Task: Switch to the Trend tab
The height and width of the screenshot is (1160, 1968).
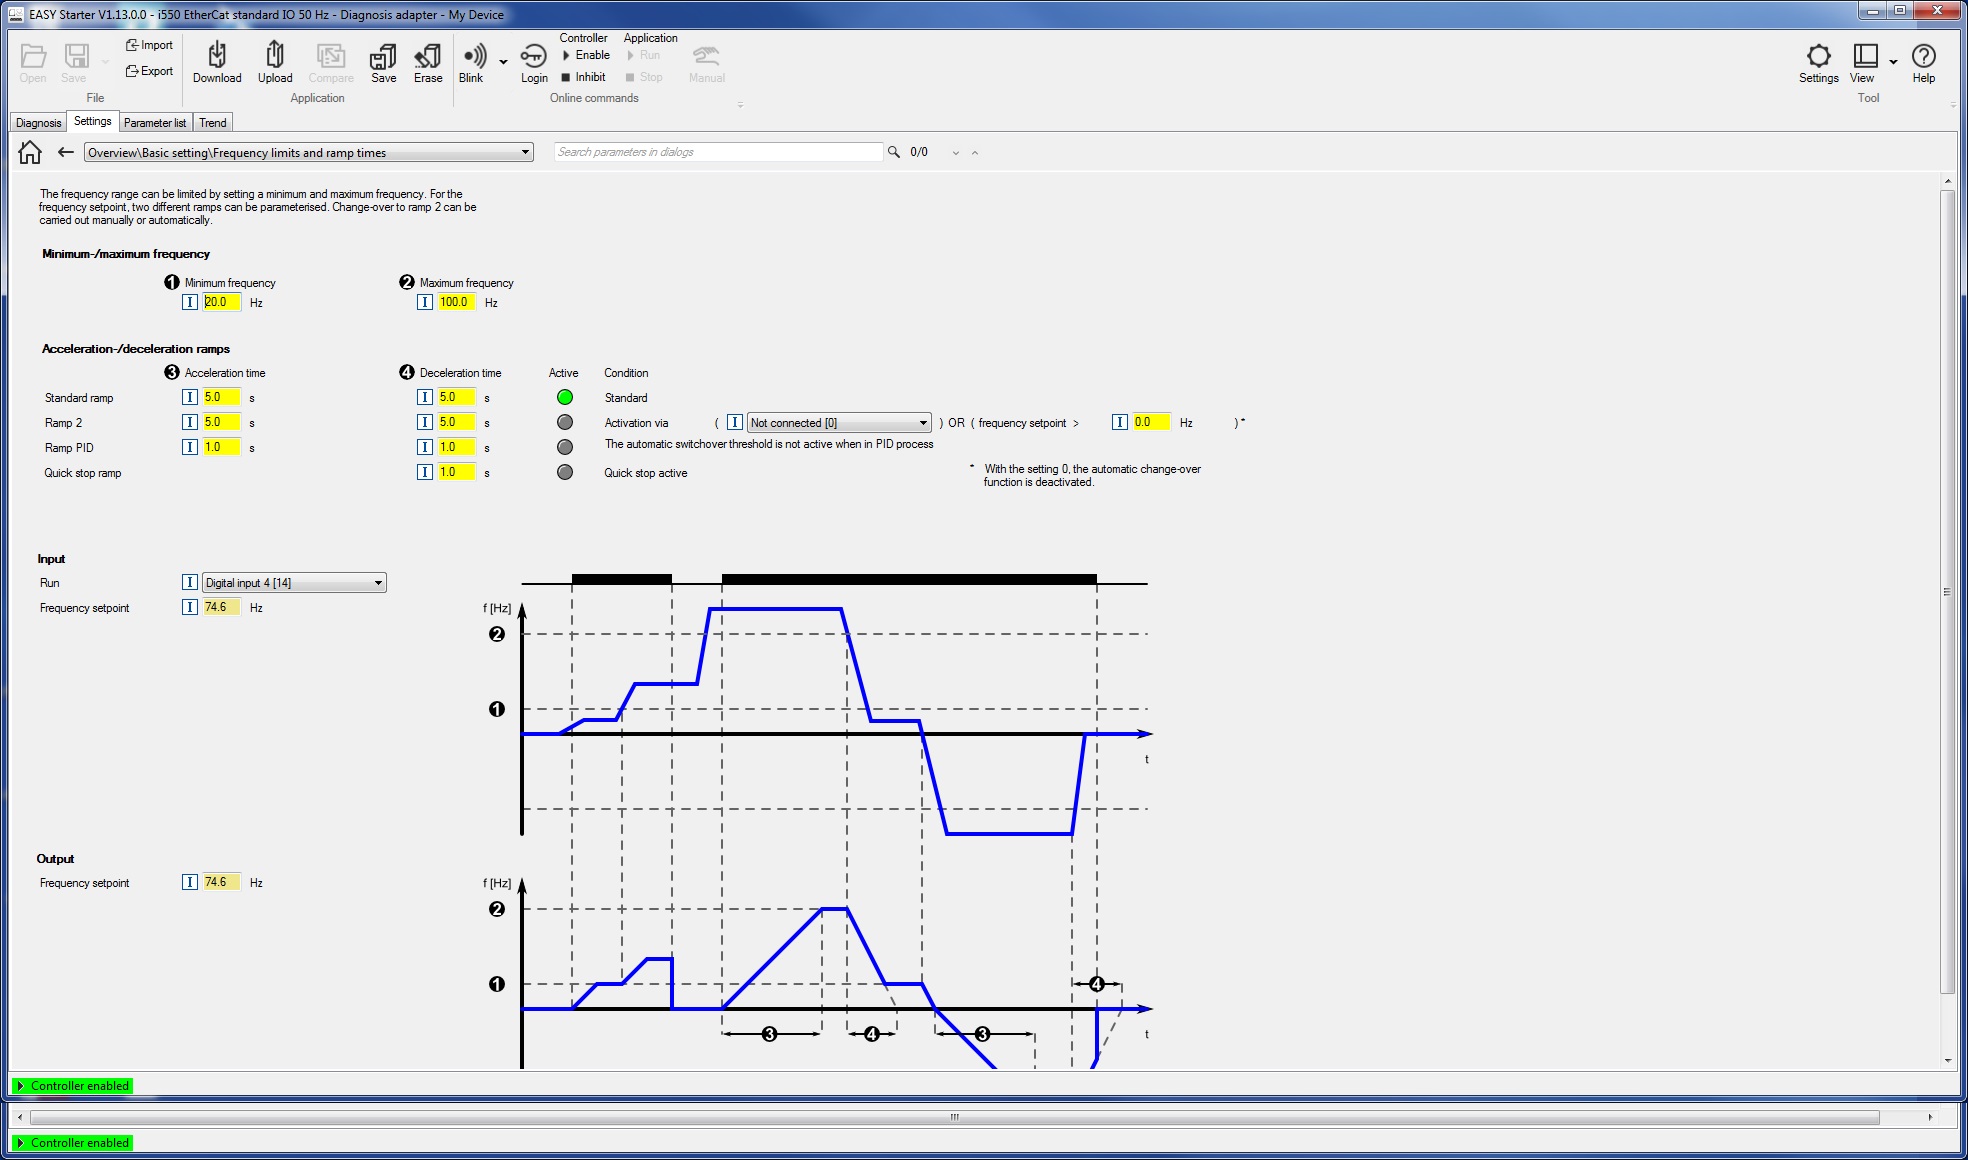Action: click(x=213, y=123)
